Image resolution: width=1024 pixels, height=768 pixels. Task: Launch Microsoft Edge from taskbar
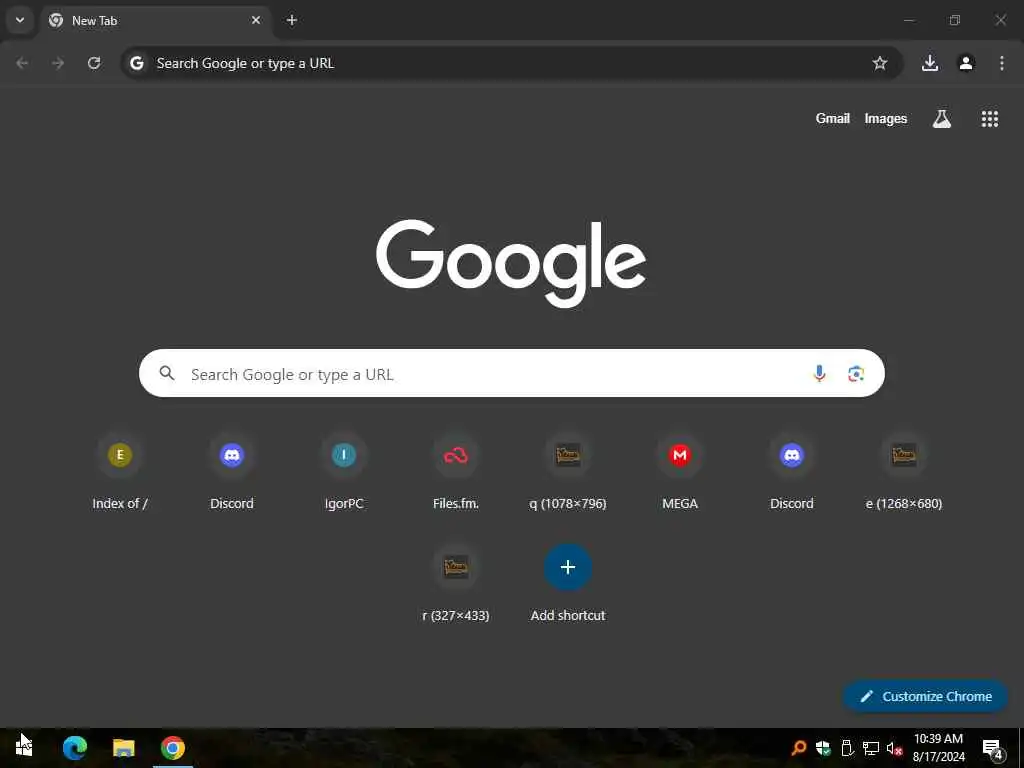pos(74,747)
